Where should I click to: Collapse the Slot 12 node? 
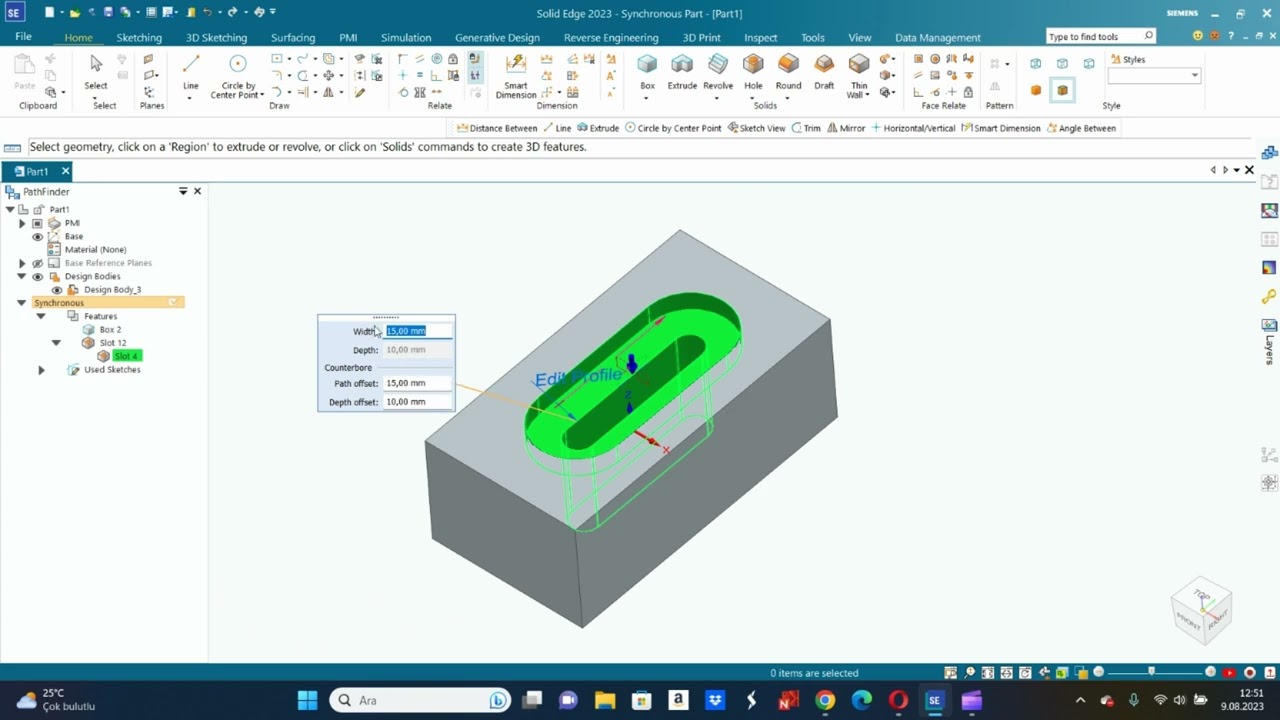pos(56,342)
